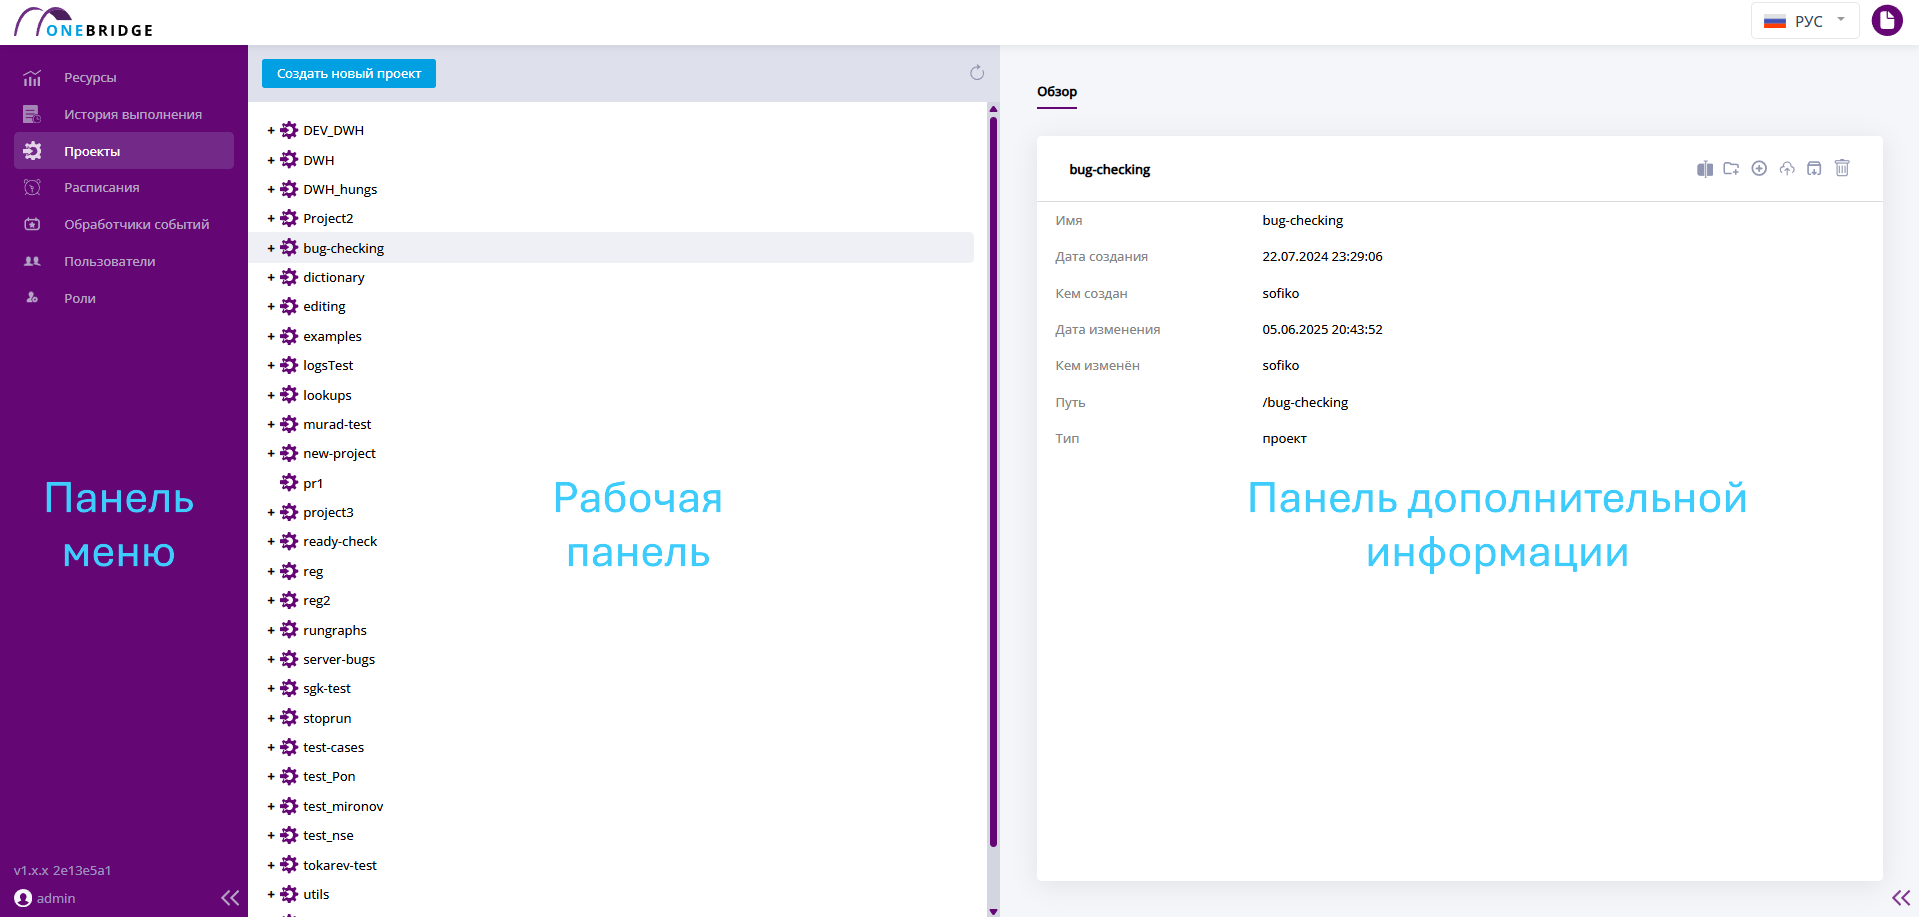Image resolution: width=1919 pixels, height=917 pixels.
Task: Open Ресурсы in the side menu
Action: (124, 78)
